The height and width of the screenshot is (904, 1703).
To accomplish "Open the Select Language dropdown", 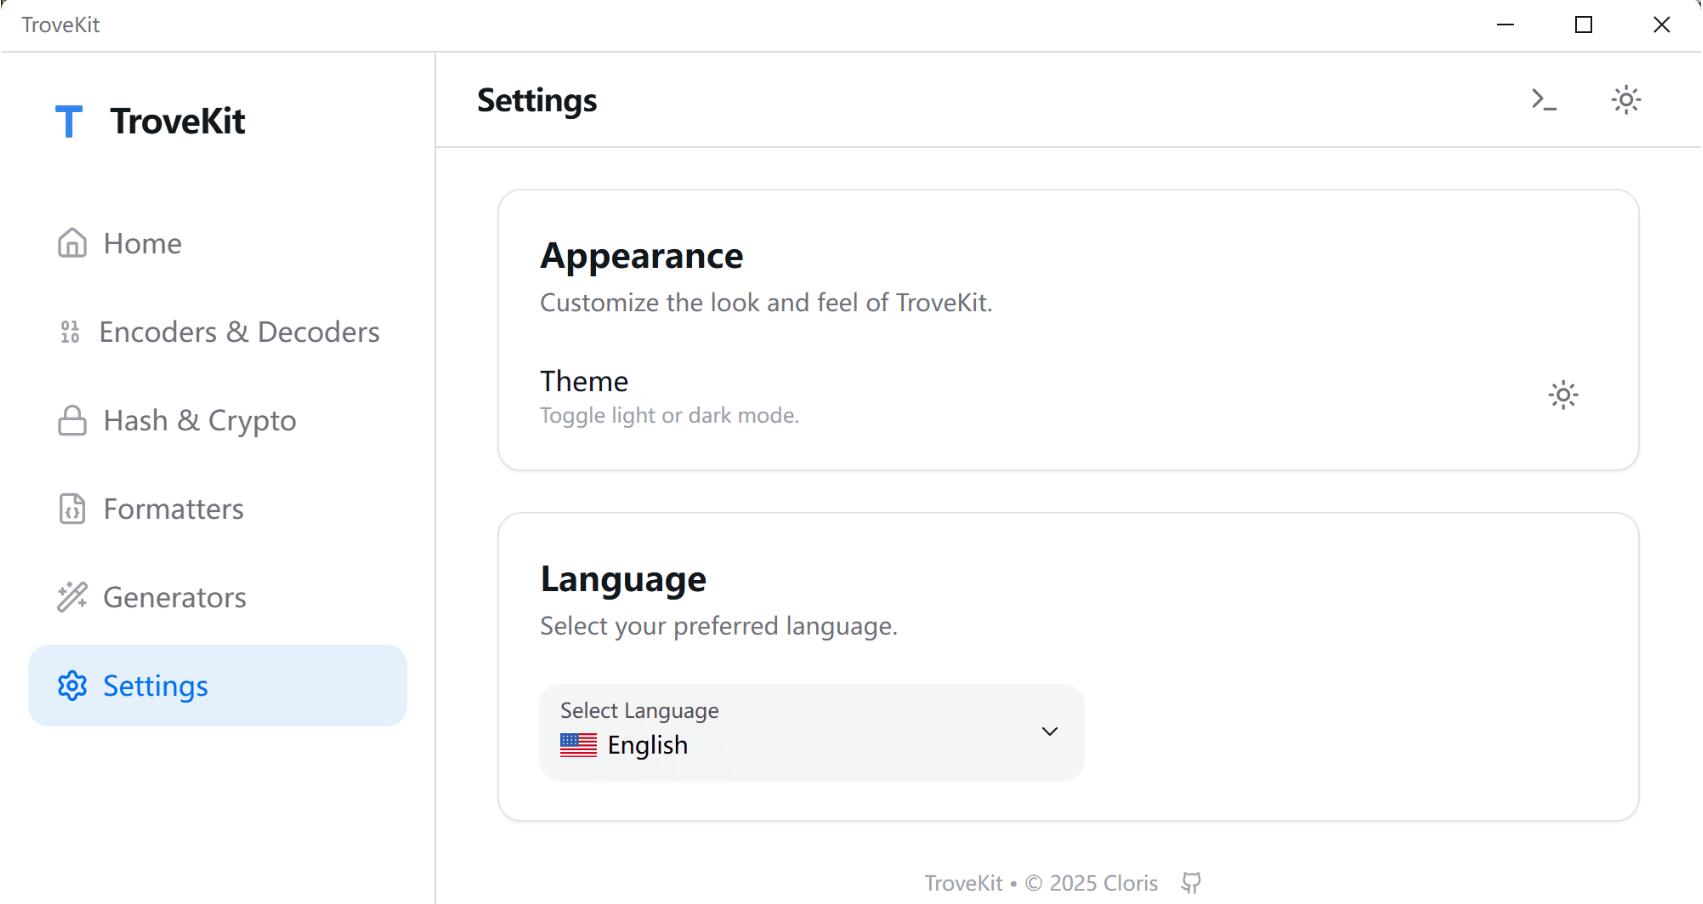I will click(x=811, y=732).
